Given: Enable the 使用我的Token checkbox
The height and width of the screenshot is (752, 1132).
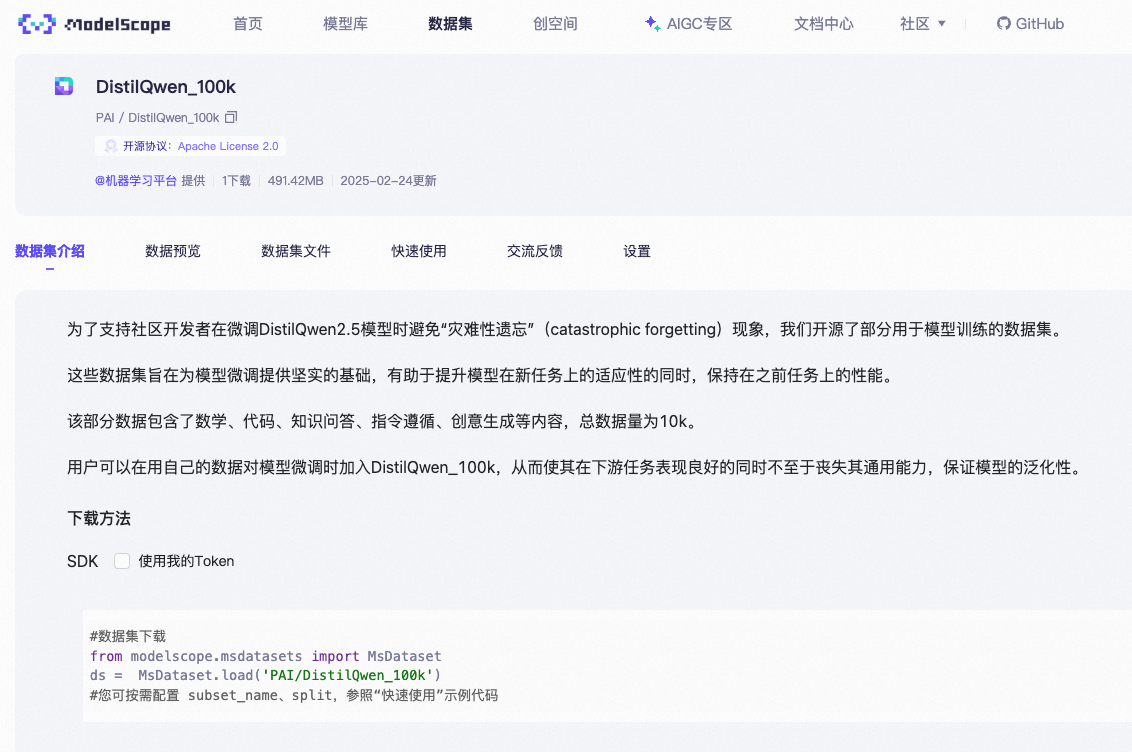Looking at the screenshot, I should [122, 561].
